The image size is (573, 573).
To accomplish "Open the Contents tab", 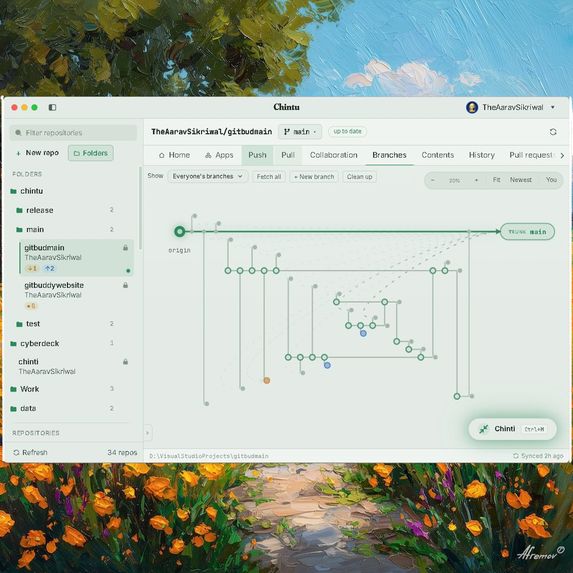I will (437, 155).
